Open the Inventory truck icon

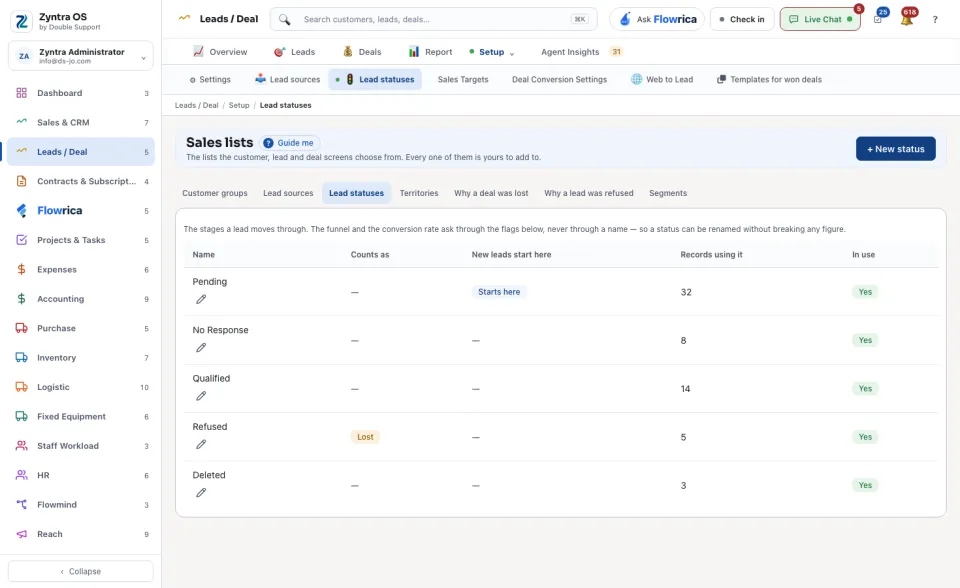tap(21, 358)
